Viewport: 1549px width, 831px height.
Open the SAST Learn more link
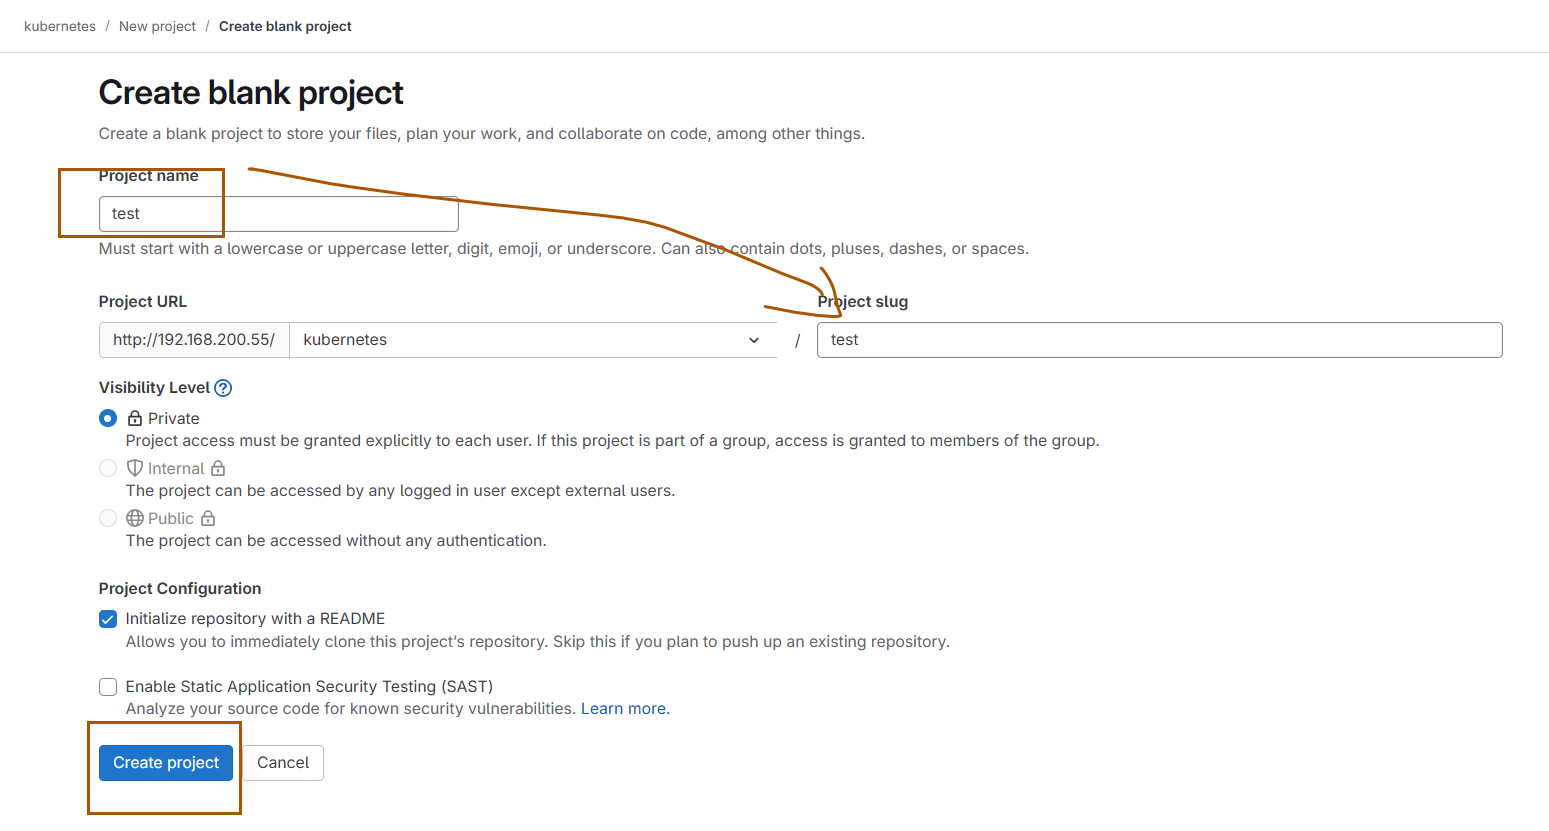point(625,709)
